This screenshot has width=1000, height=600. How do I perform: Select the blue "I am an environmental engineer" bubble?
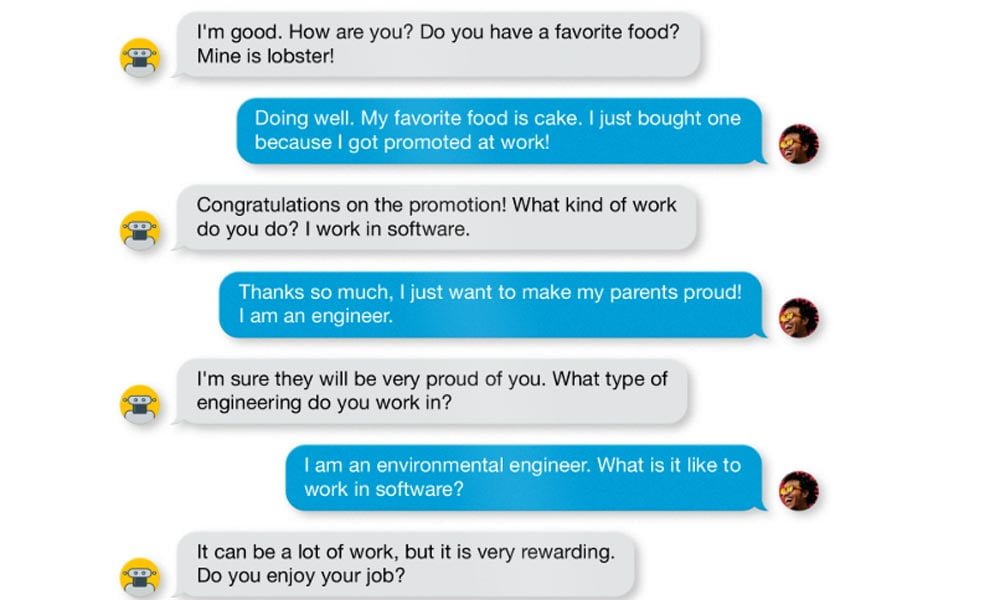523,477
